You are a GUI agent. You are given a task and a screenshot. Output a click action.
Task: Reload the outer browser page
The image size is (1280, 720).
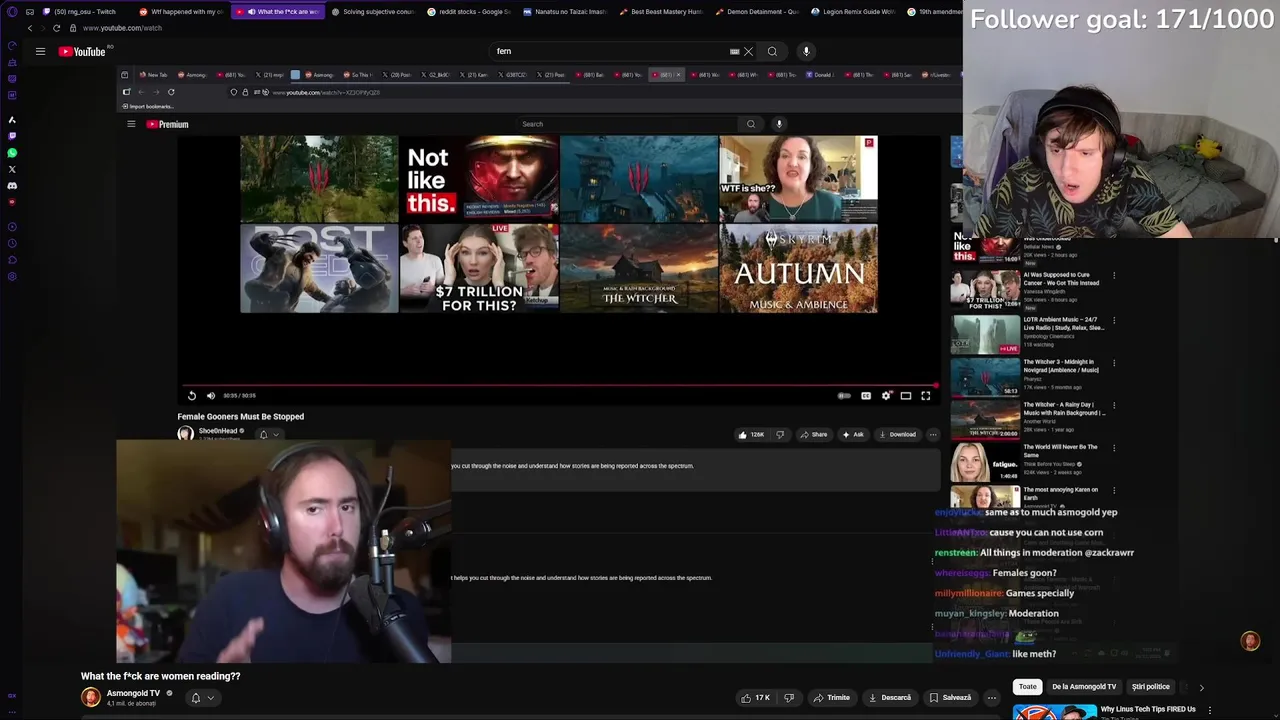pyautogui.click(x=56, y=28)
